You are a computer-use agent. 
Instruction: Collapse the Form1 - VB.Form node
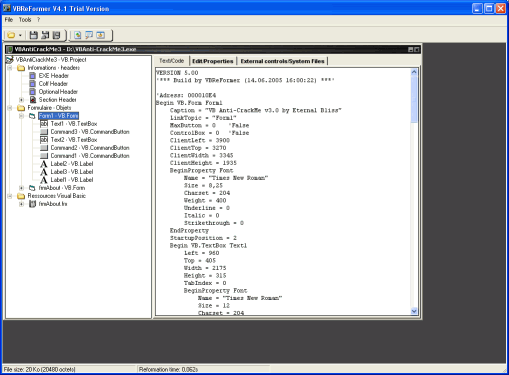21,116
